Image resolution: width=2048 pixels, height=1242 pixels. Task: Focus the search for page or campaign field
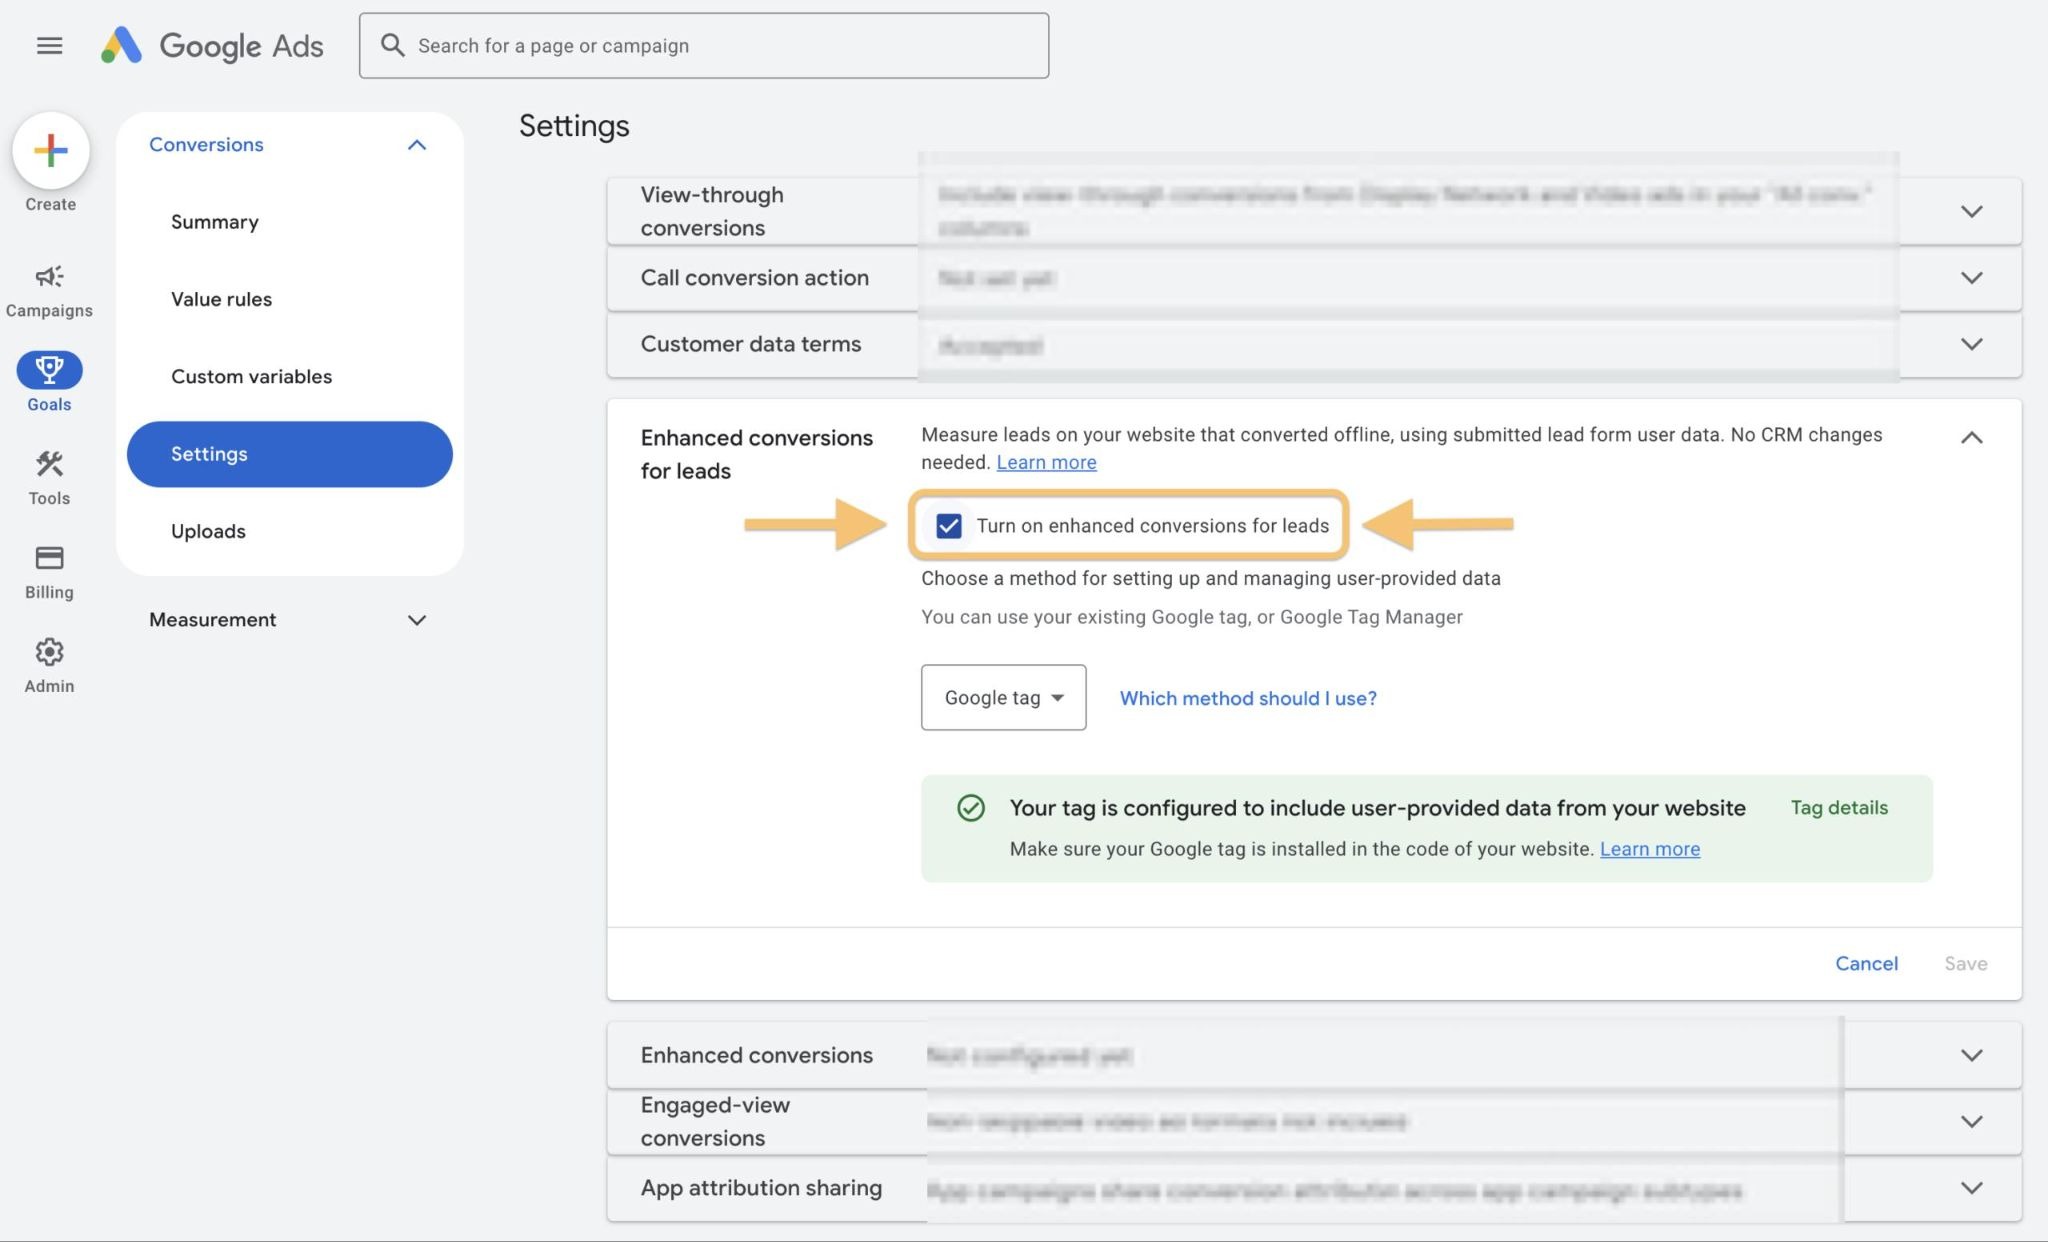click(704, 46)
